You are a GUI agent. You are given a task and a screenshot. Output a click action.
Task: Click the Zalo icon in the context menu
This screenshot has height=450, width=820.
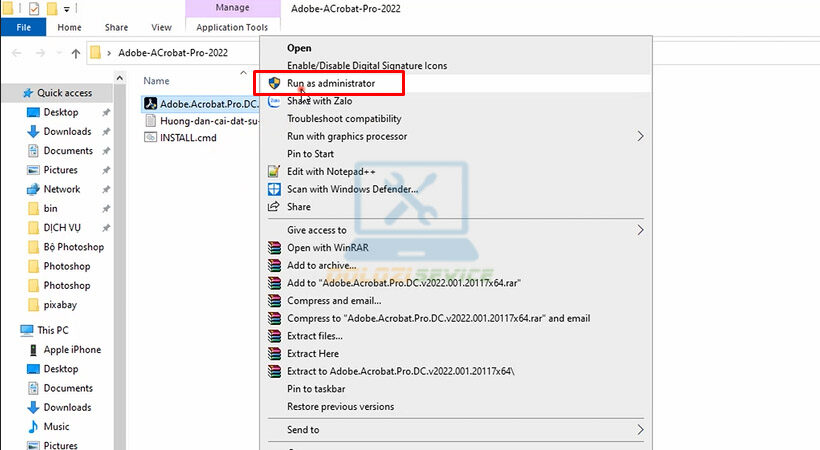coord(274,101)
